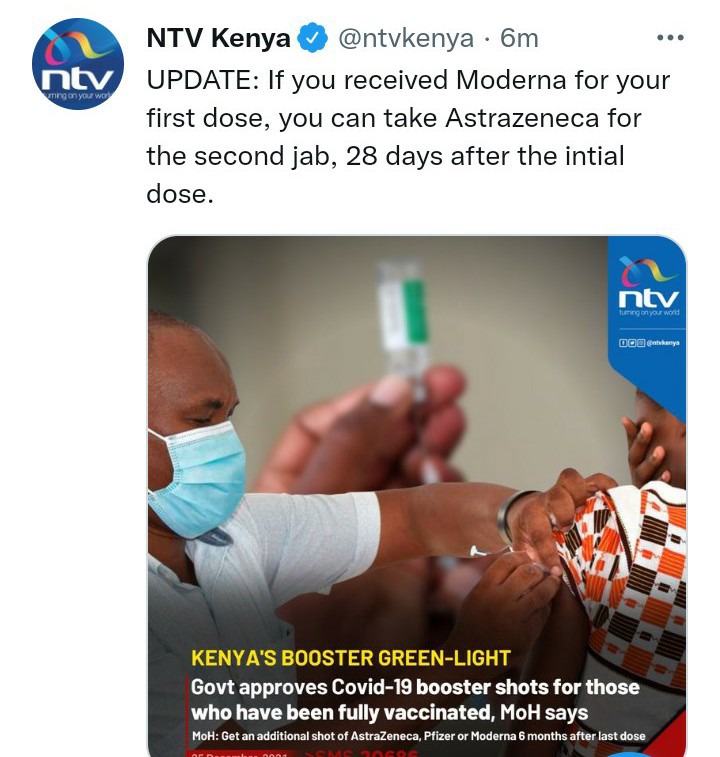The image size is (720, 757).
Task: Click the Instagram icon in blue banner
Action: (641, 343)
